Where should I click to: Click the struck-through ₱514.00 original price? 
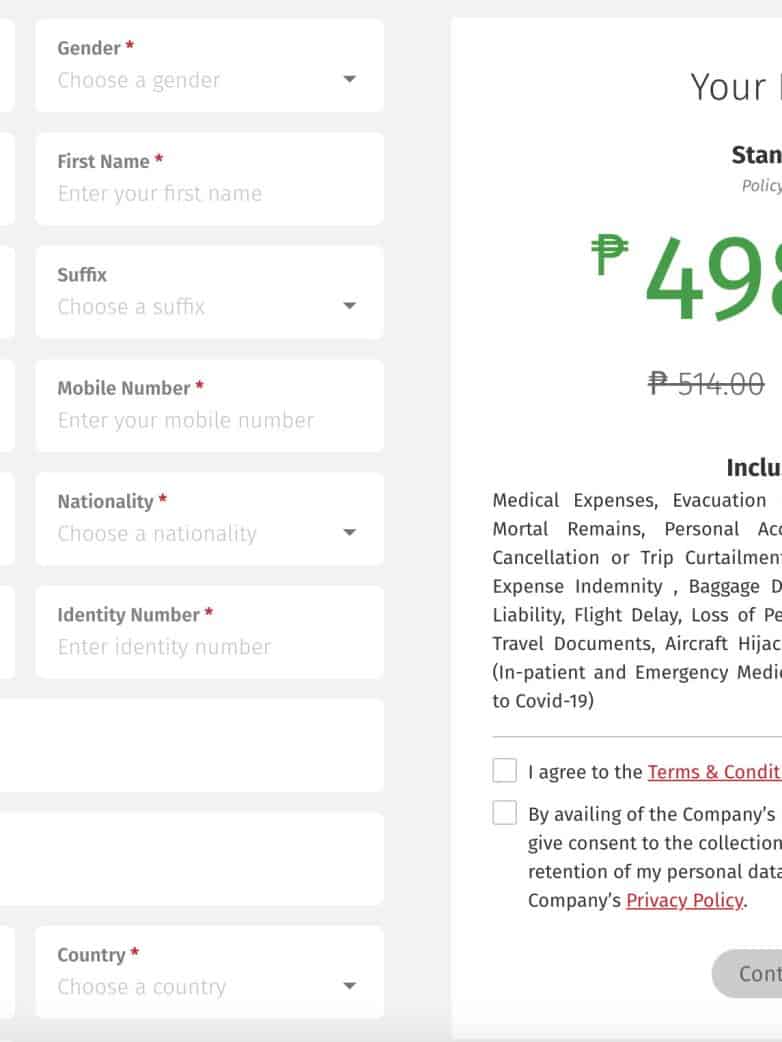coord(707,383)
